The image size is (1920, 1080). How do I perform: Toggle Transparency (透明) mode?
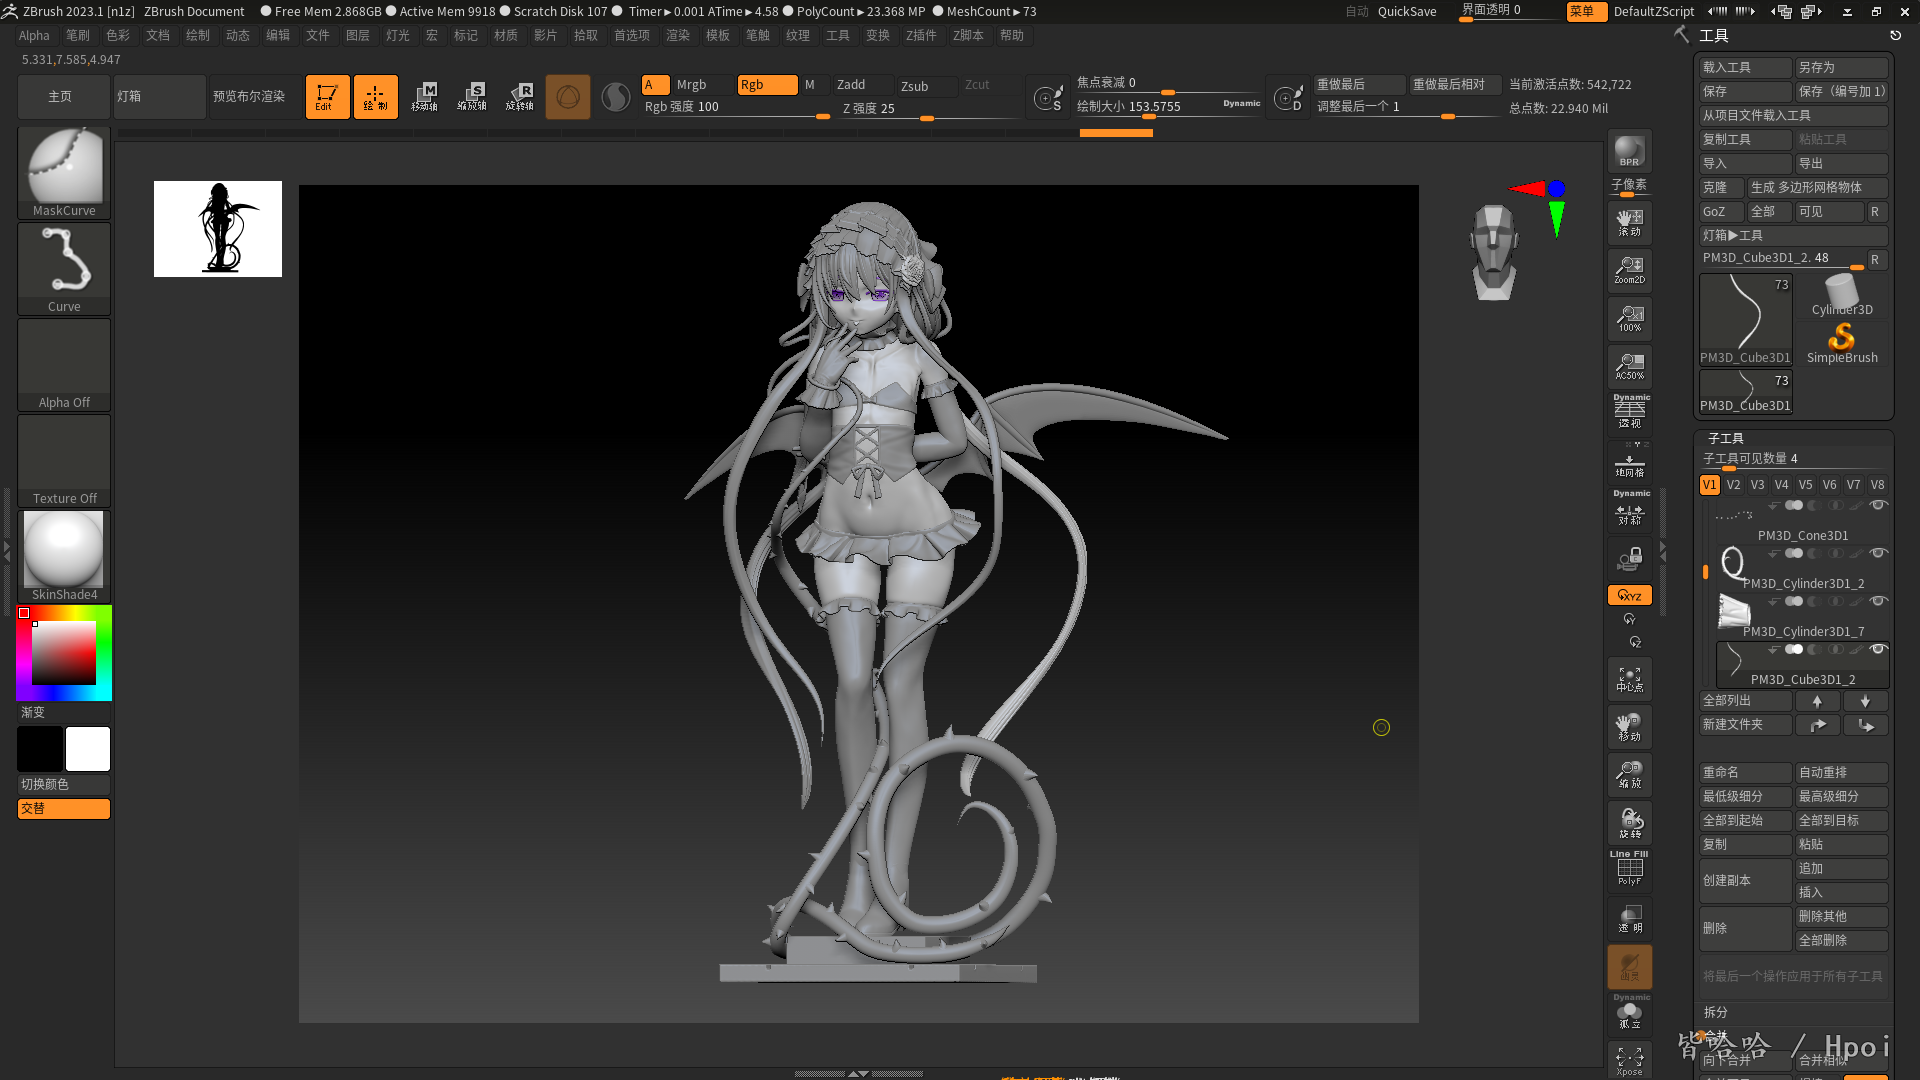tap(1629, 918)
